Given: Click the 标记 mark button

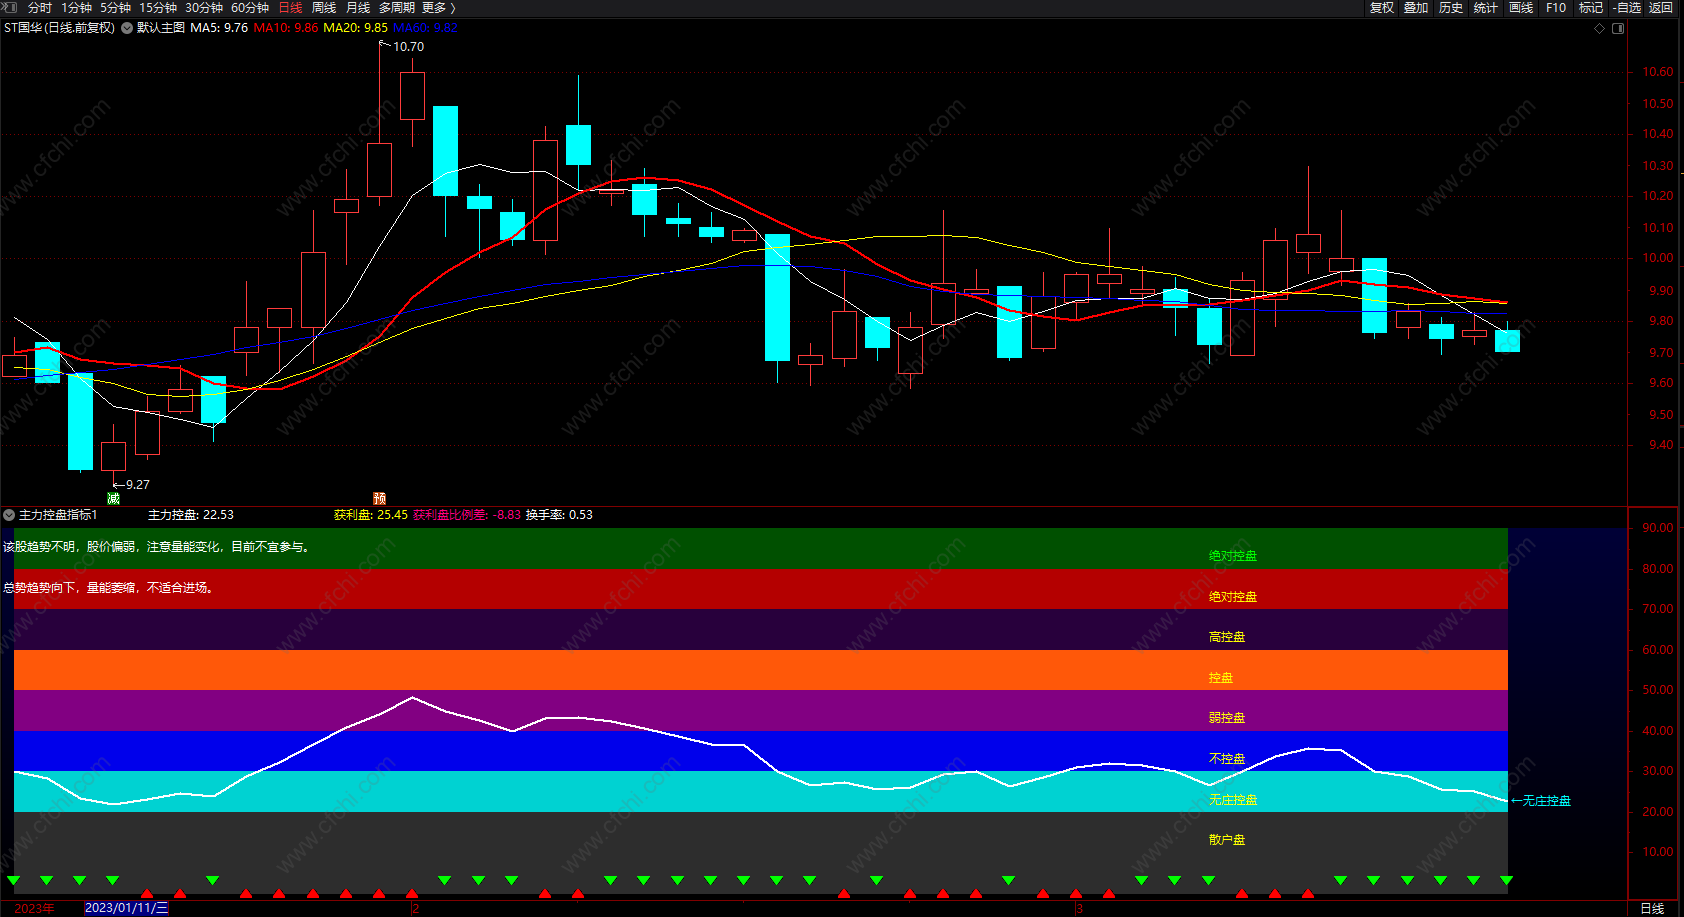Looking at the screenshot, I should tap(1591, 8).
